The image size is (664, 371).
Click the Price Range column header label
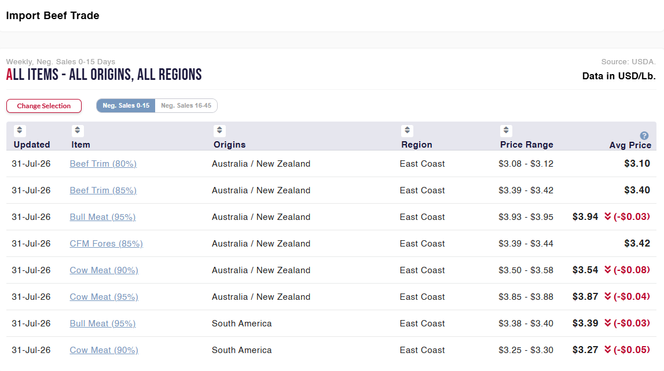click(x=526, y=145)
